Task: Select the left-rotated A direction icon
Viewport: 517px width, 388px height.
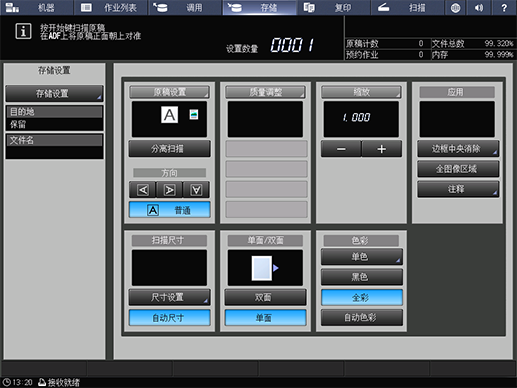Action: coord(143,190)
